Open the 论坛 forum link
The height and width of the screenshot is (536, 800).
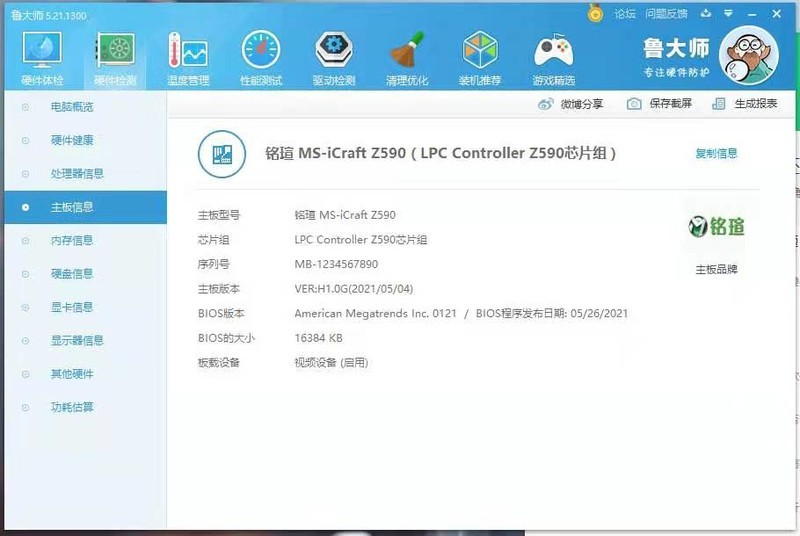coord(624,14)
